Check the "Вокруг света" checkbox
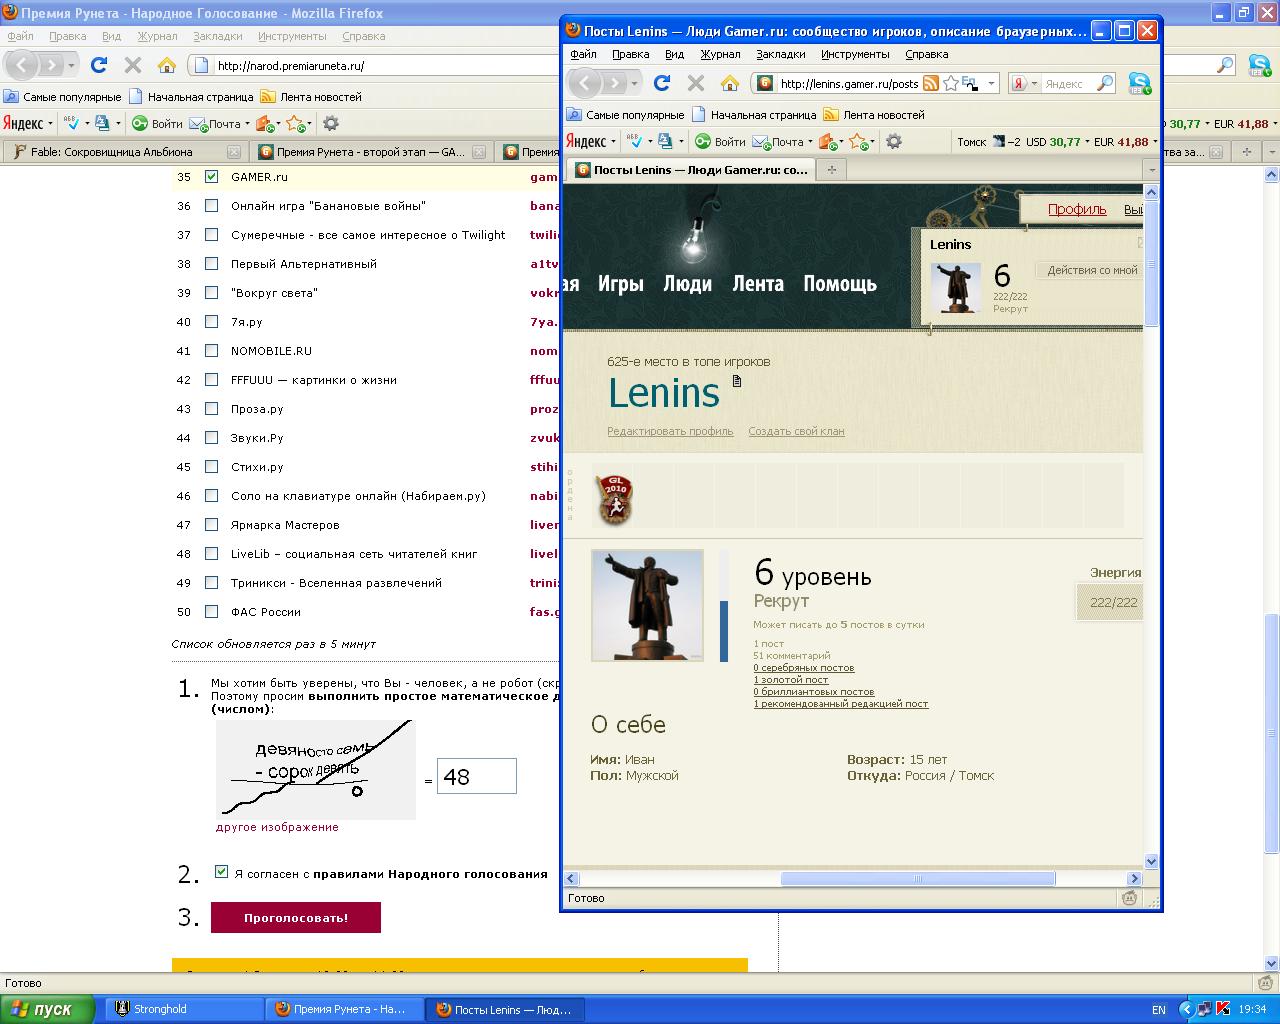 (x=211, y=293)
